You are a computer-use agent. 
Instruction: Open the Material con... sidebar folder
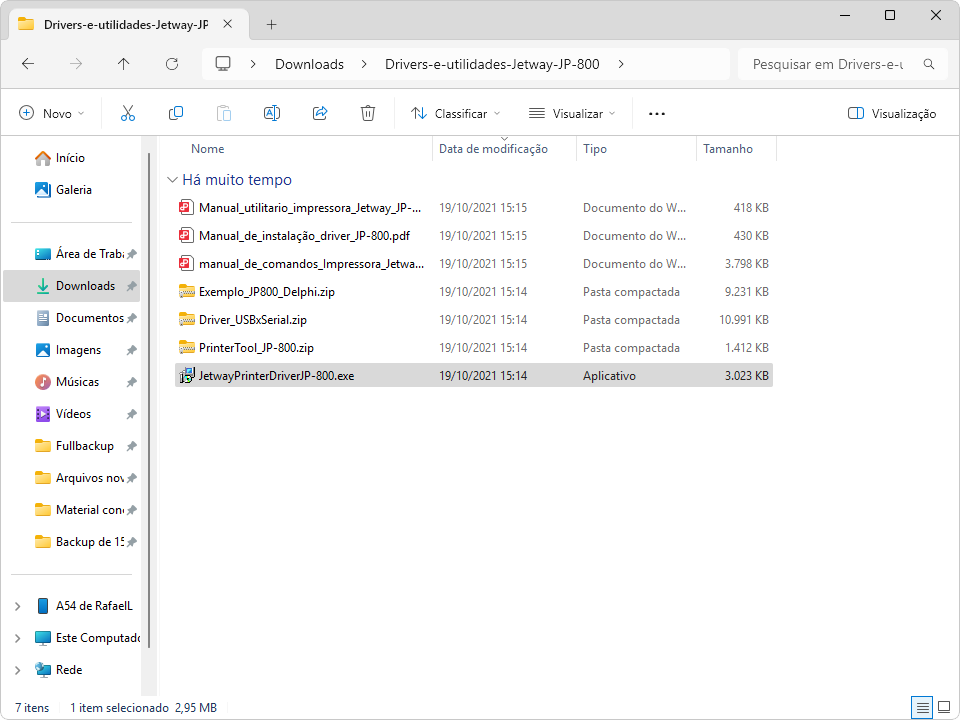point(80,510)
